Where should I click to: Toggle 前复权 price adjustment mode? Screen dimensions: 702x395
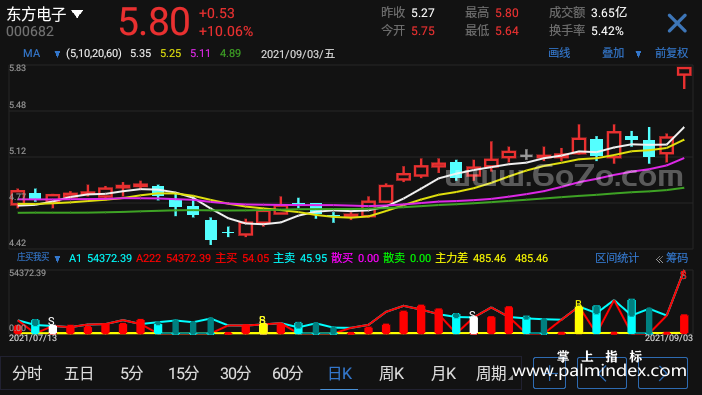(x=671, y=53)
